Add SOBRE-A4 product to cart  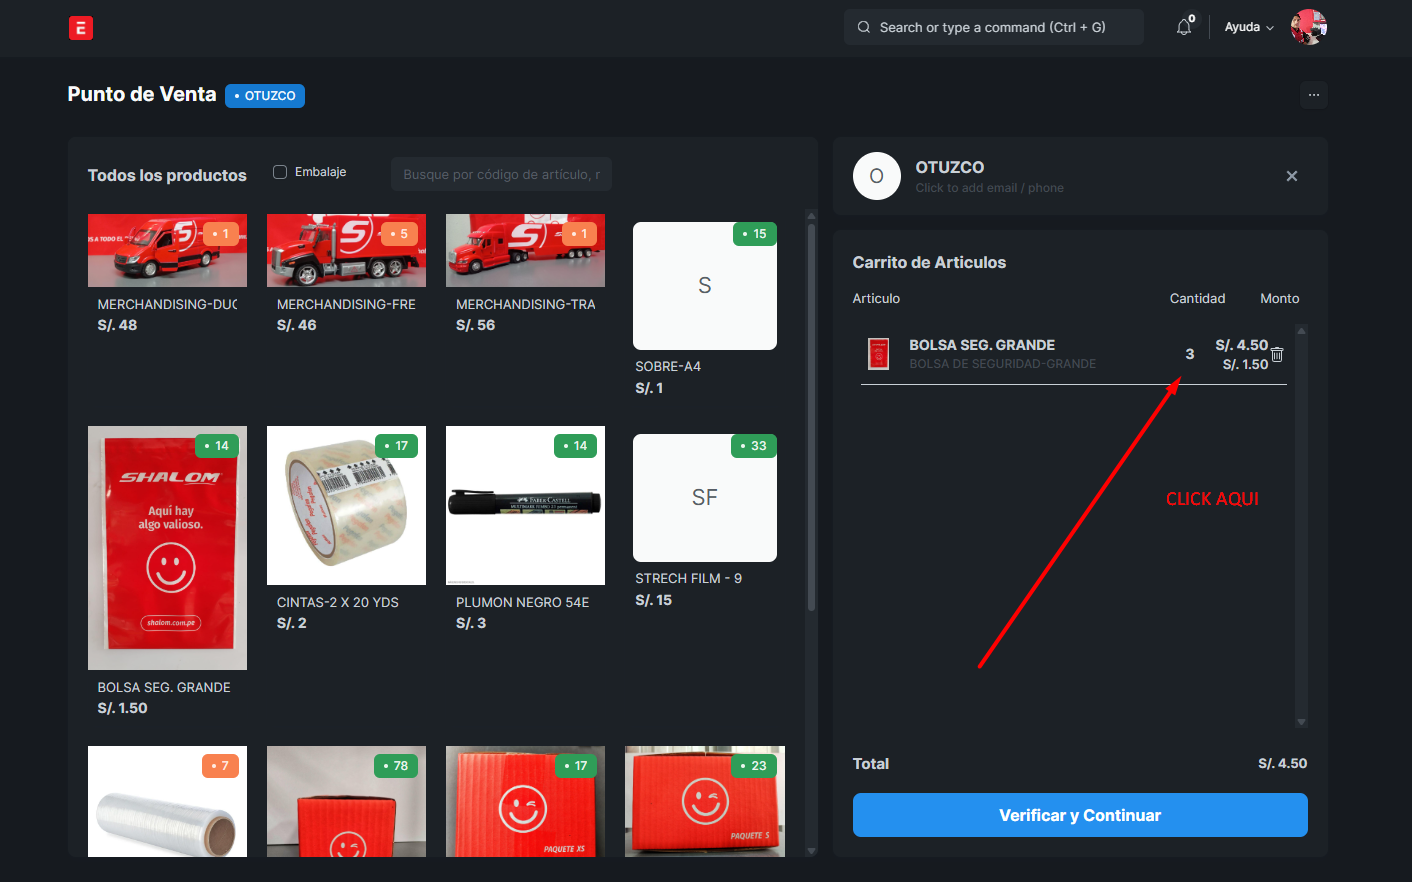(705, 287)
